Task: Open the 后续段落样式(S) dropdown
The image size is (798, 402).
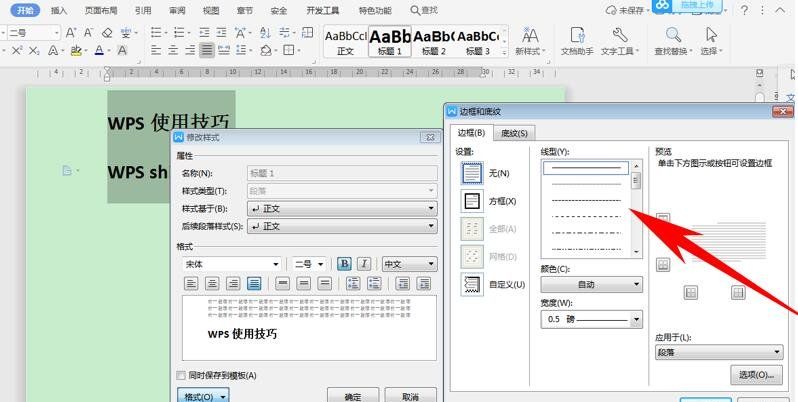Action: coord(342,226)
